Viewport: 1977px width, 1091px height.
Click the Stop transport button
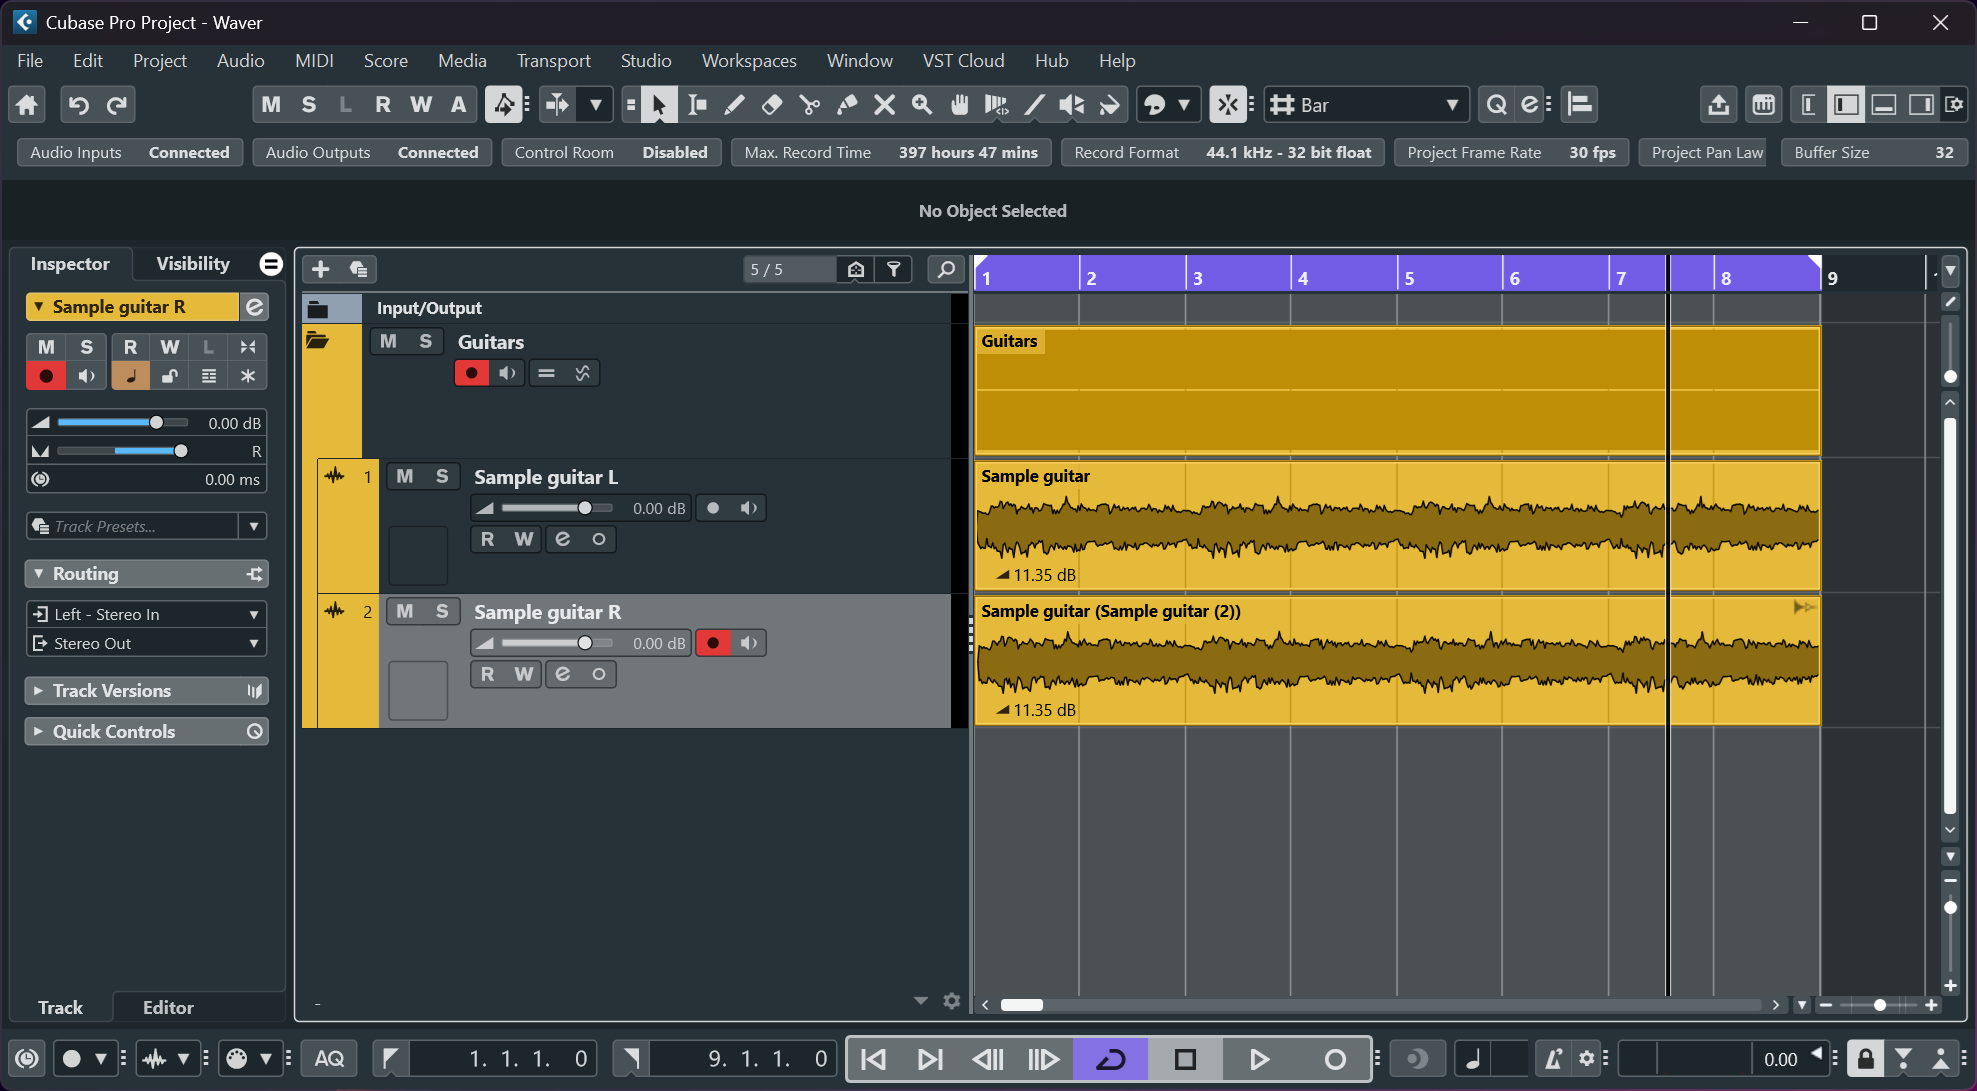coord(1185,1059)
